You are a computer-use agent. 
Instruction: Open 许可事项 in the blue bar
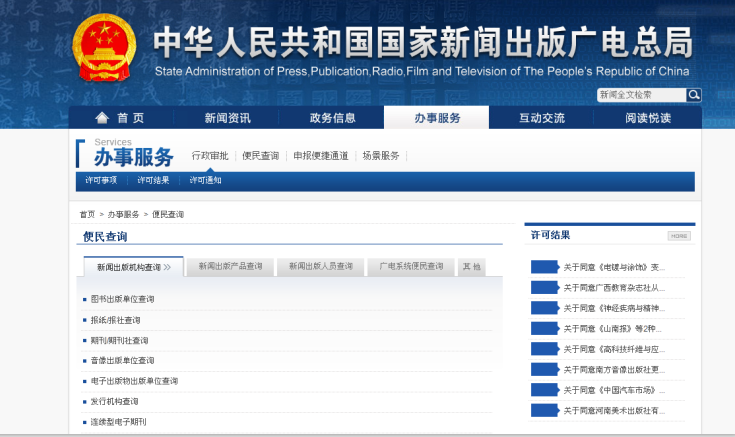point(101,180)
